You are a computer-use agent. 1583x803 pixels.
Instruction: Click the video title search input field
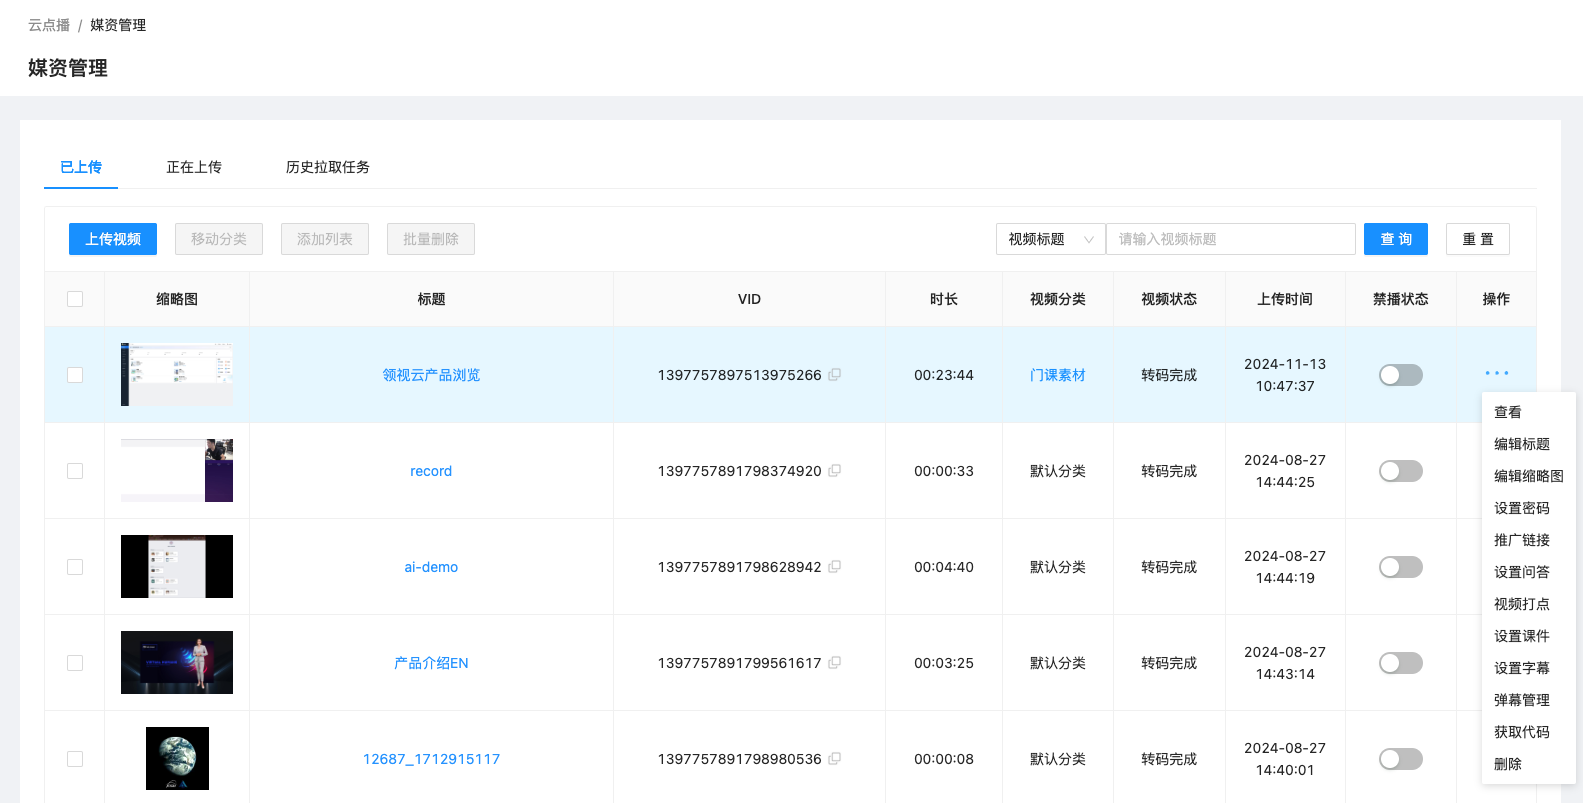tap(1230, 239)
